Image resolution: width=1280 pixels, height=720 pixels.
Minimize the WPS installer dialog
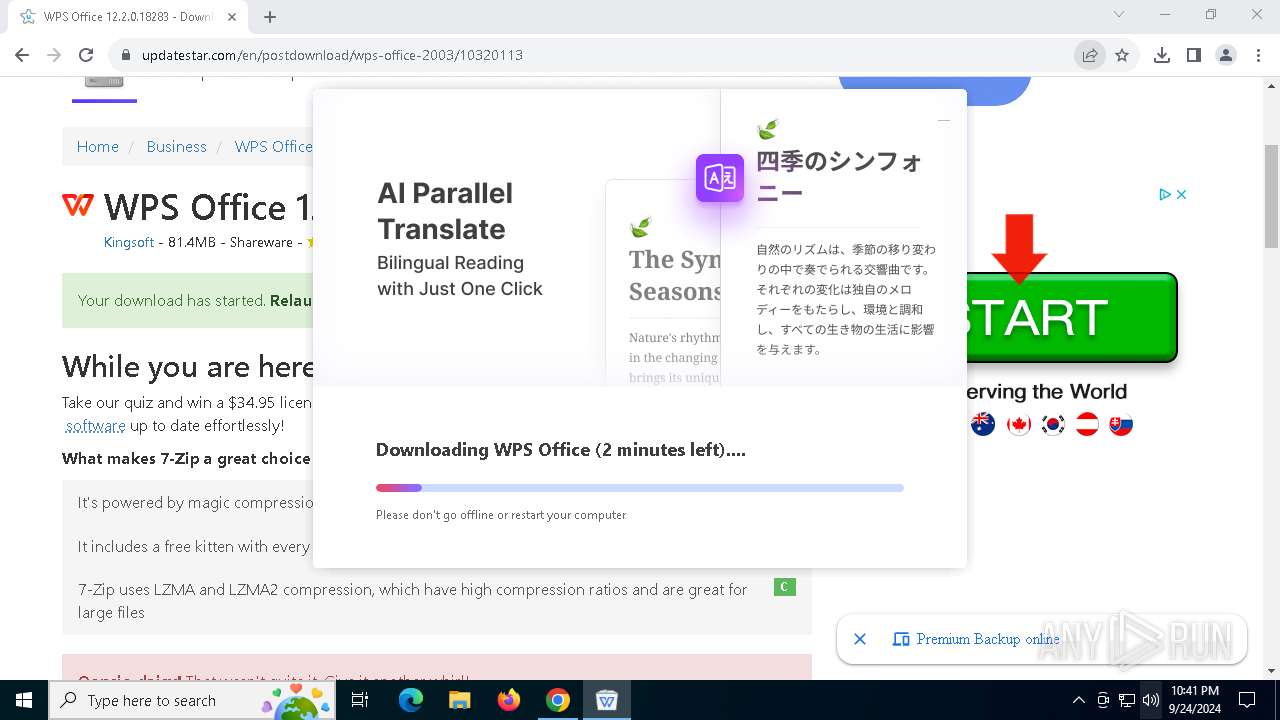pyautogui.click(x=943, y=120)
